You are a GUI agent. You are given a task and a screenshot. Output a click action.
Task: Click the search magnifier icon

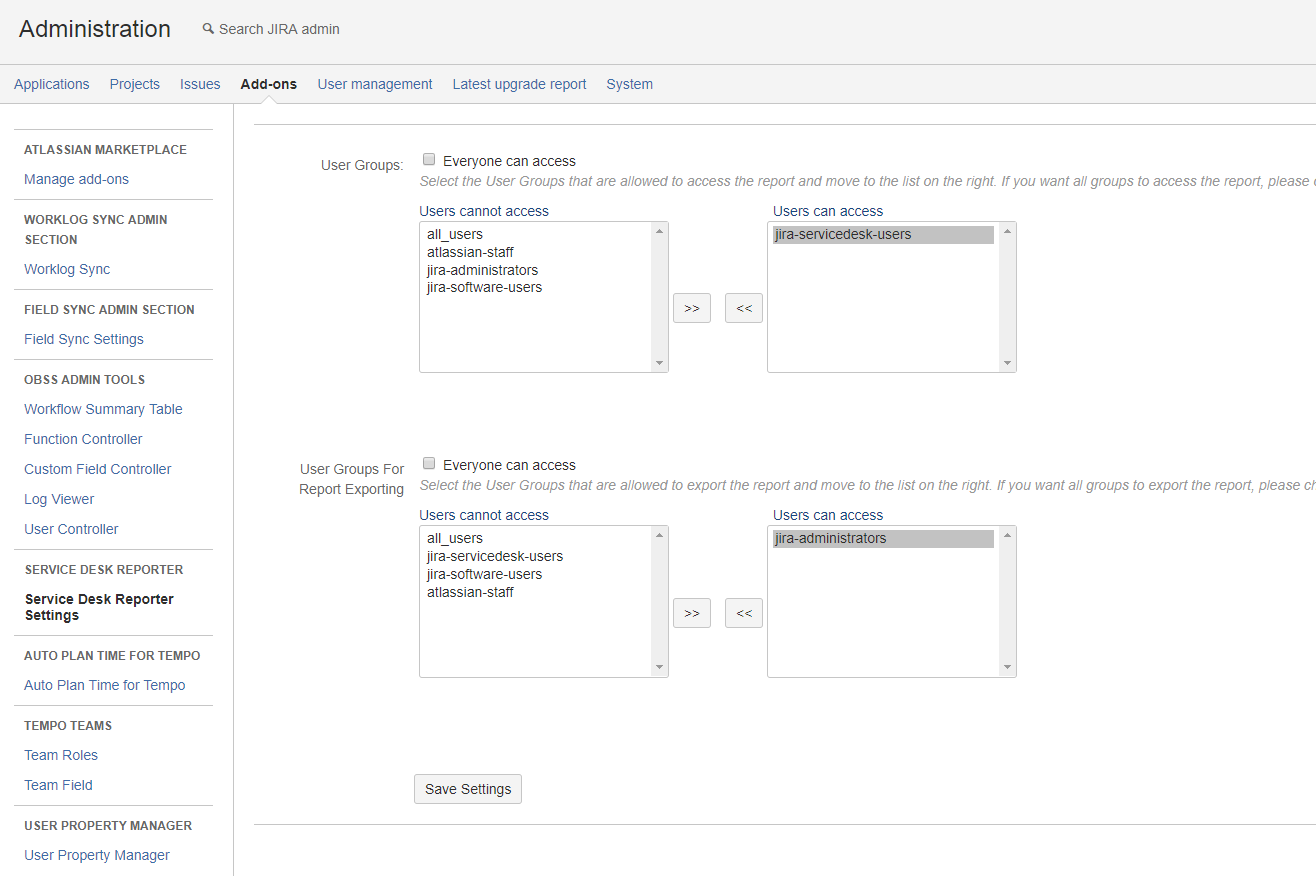pyautogui.click(x=208, y=29)
